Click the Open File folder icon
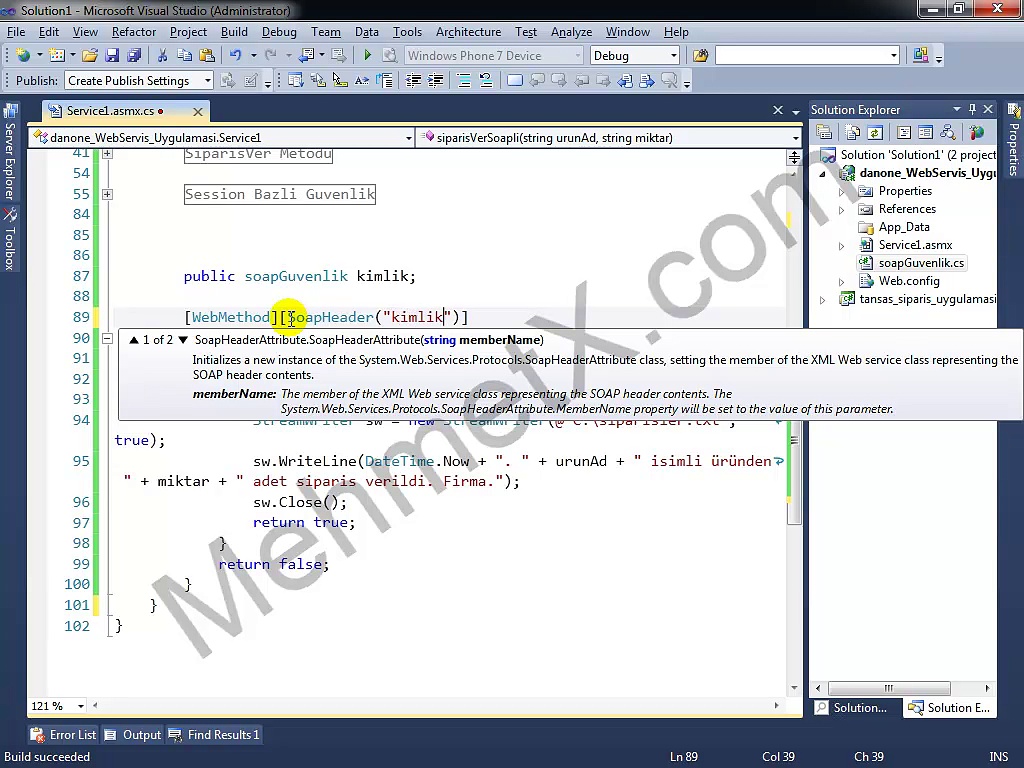 [89, 56]
